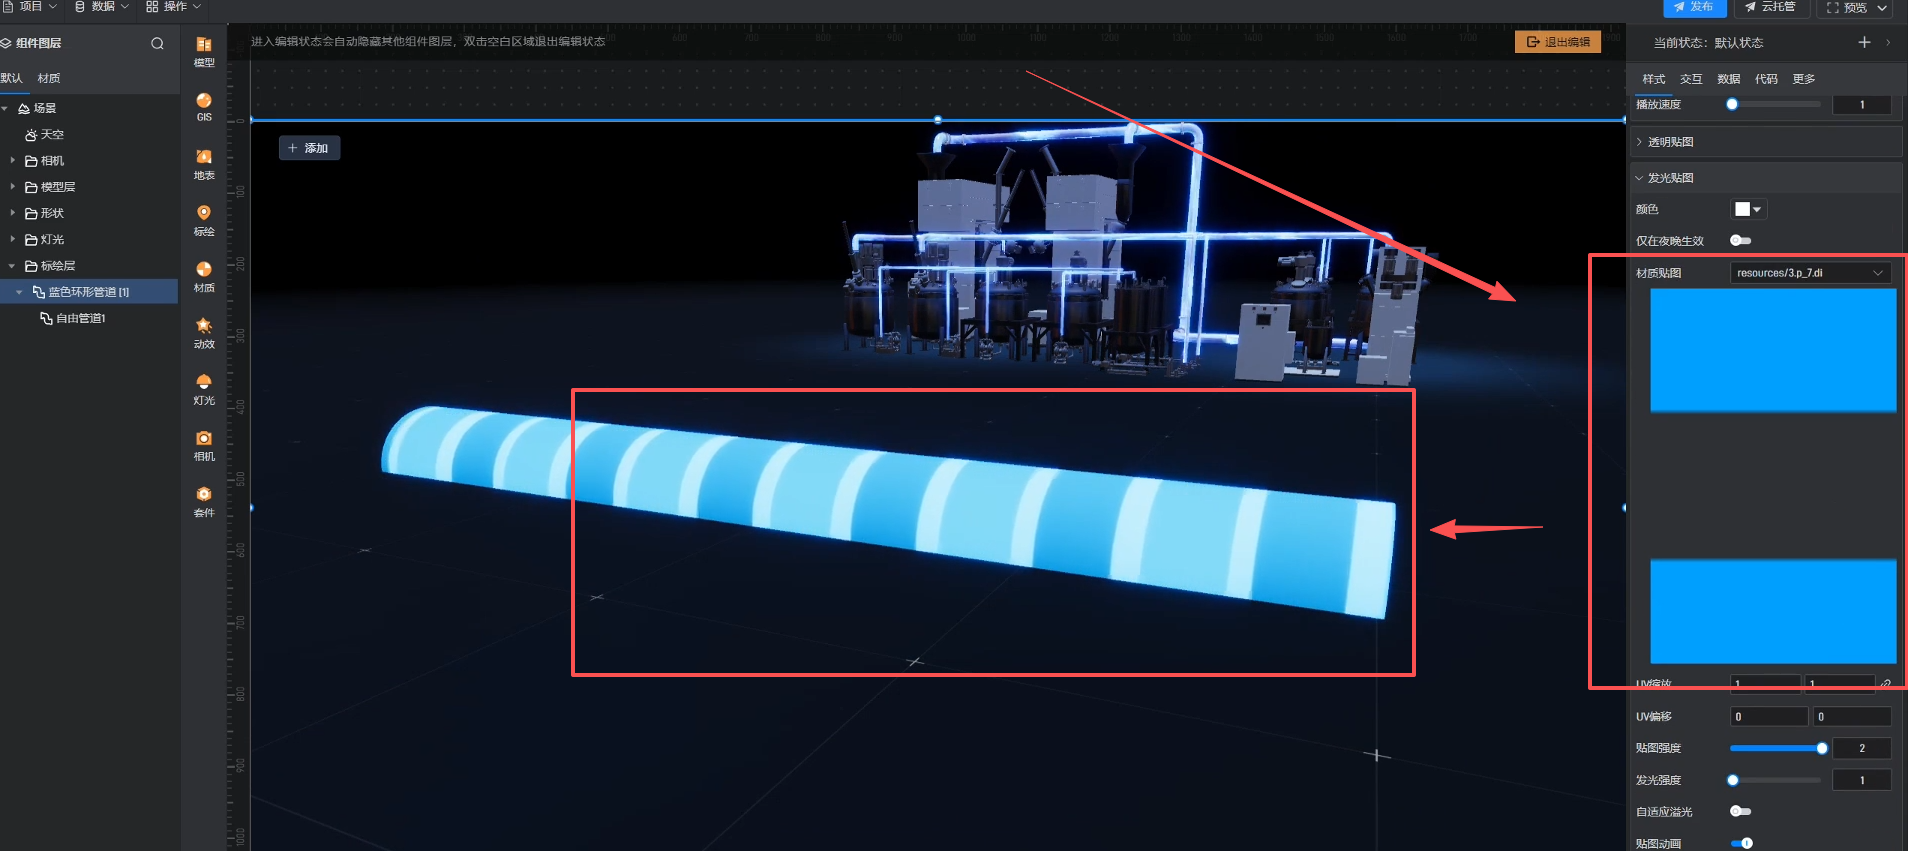Switch to the 交互 tab
Viewport: 1908px width, 851px height.
1691,79
